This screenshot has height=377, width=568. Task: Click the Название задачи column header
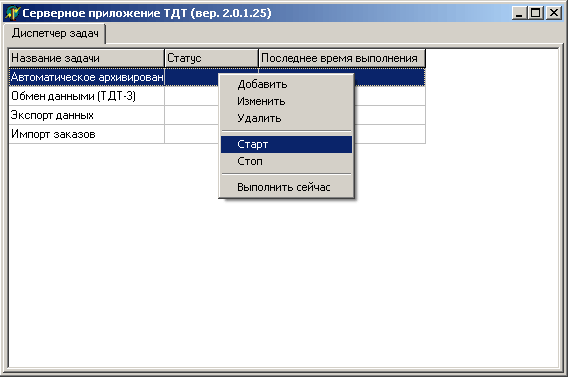pyautogui.click(x=86, y=58)
